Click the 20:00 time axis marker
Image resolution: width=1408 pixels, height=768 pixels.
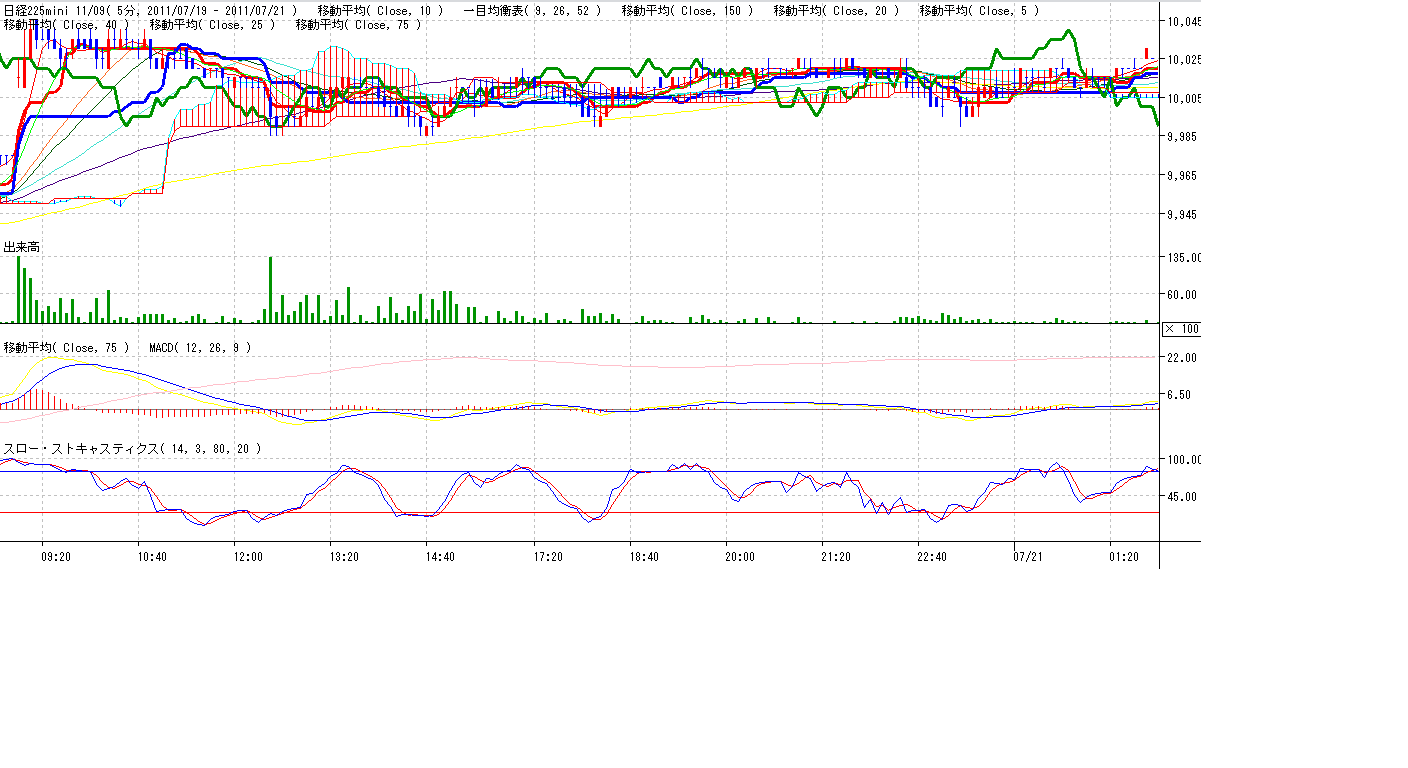pos(740,557)
